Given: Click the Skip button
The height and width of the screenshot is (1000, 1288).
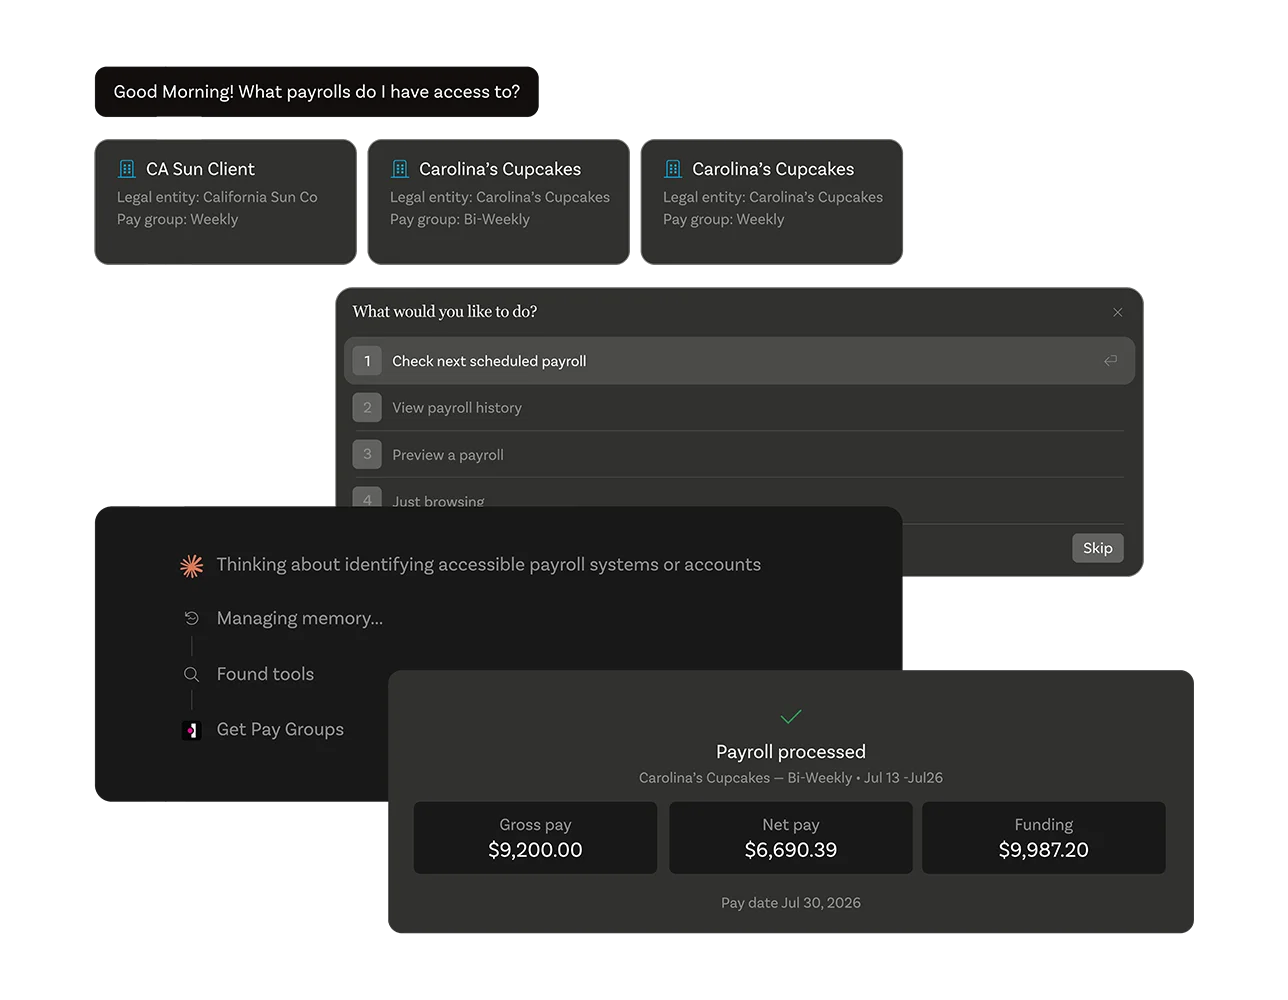Looking at the screenshot, I should pos(1098,548).
